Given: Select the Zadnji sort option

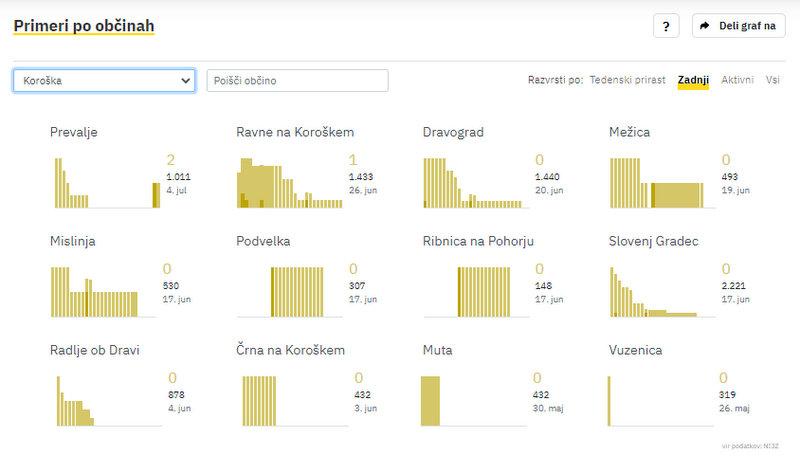Looking at the screenshot, I should [x=693, y=79].
